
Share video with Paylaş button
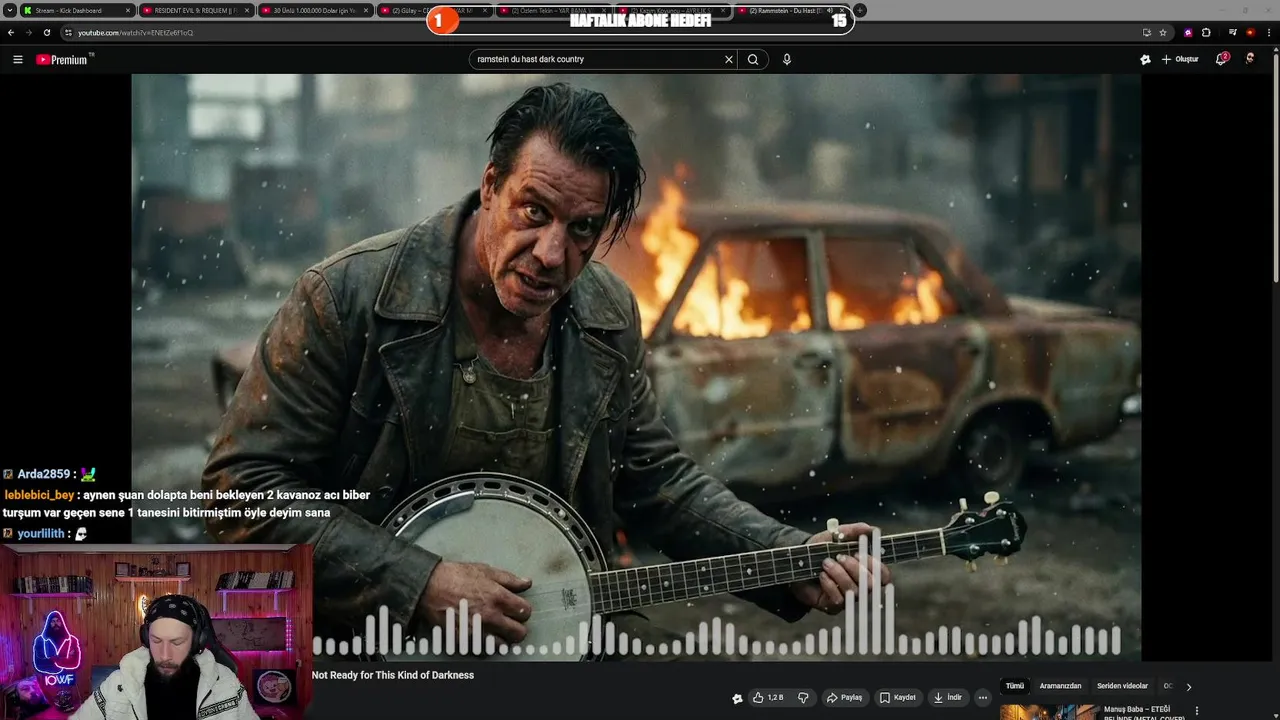point(844,697)
